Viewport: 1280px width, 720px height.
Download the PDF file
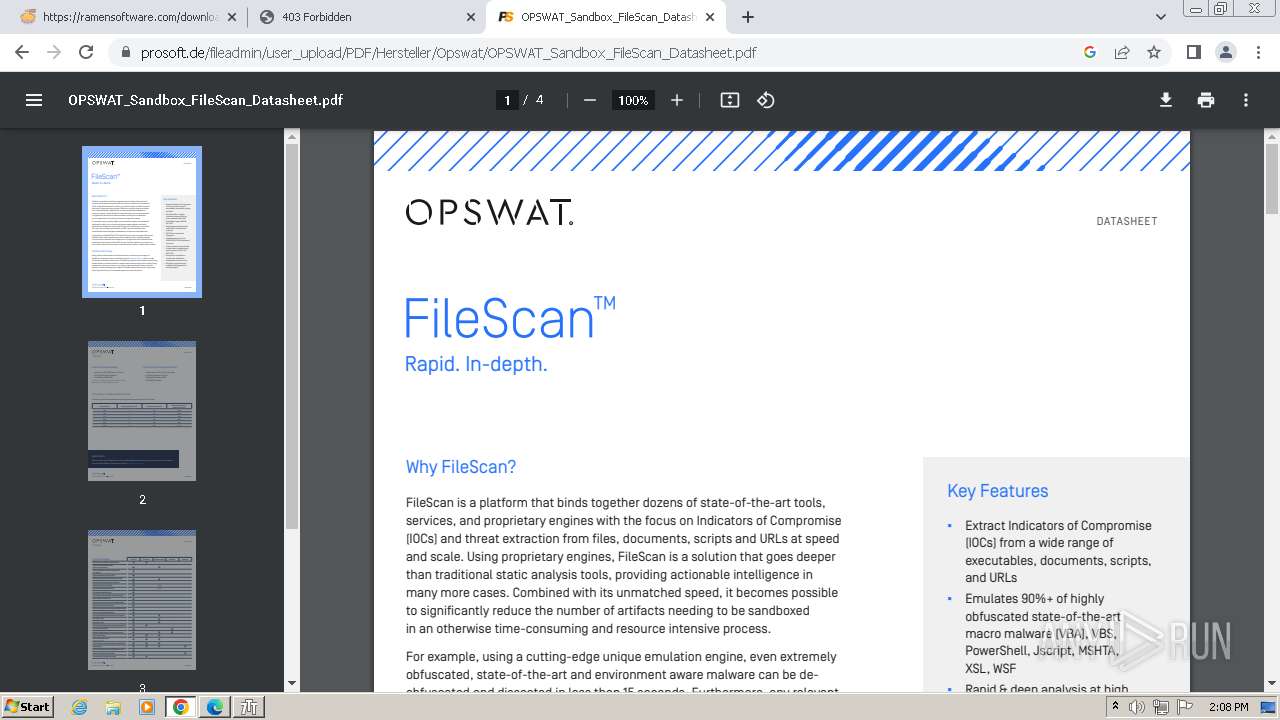pyautogui.click(x=1166, y=100)
